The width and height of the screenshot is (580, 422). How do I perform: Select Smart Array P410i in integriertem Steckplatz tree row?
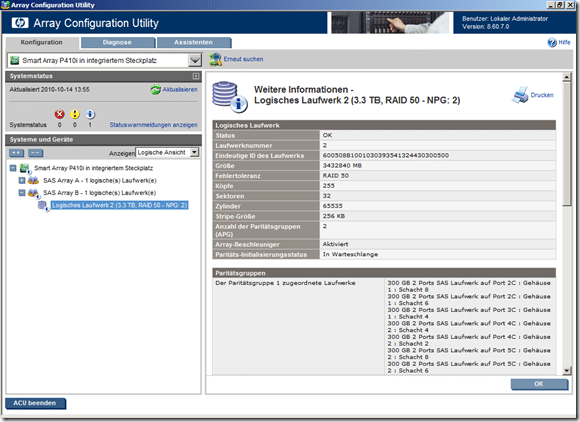pyautogui.click(x=94, y=168)
